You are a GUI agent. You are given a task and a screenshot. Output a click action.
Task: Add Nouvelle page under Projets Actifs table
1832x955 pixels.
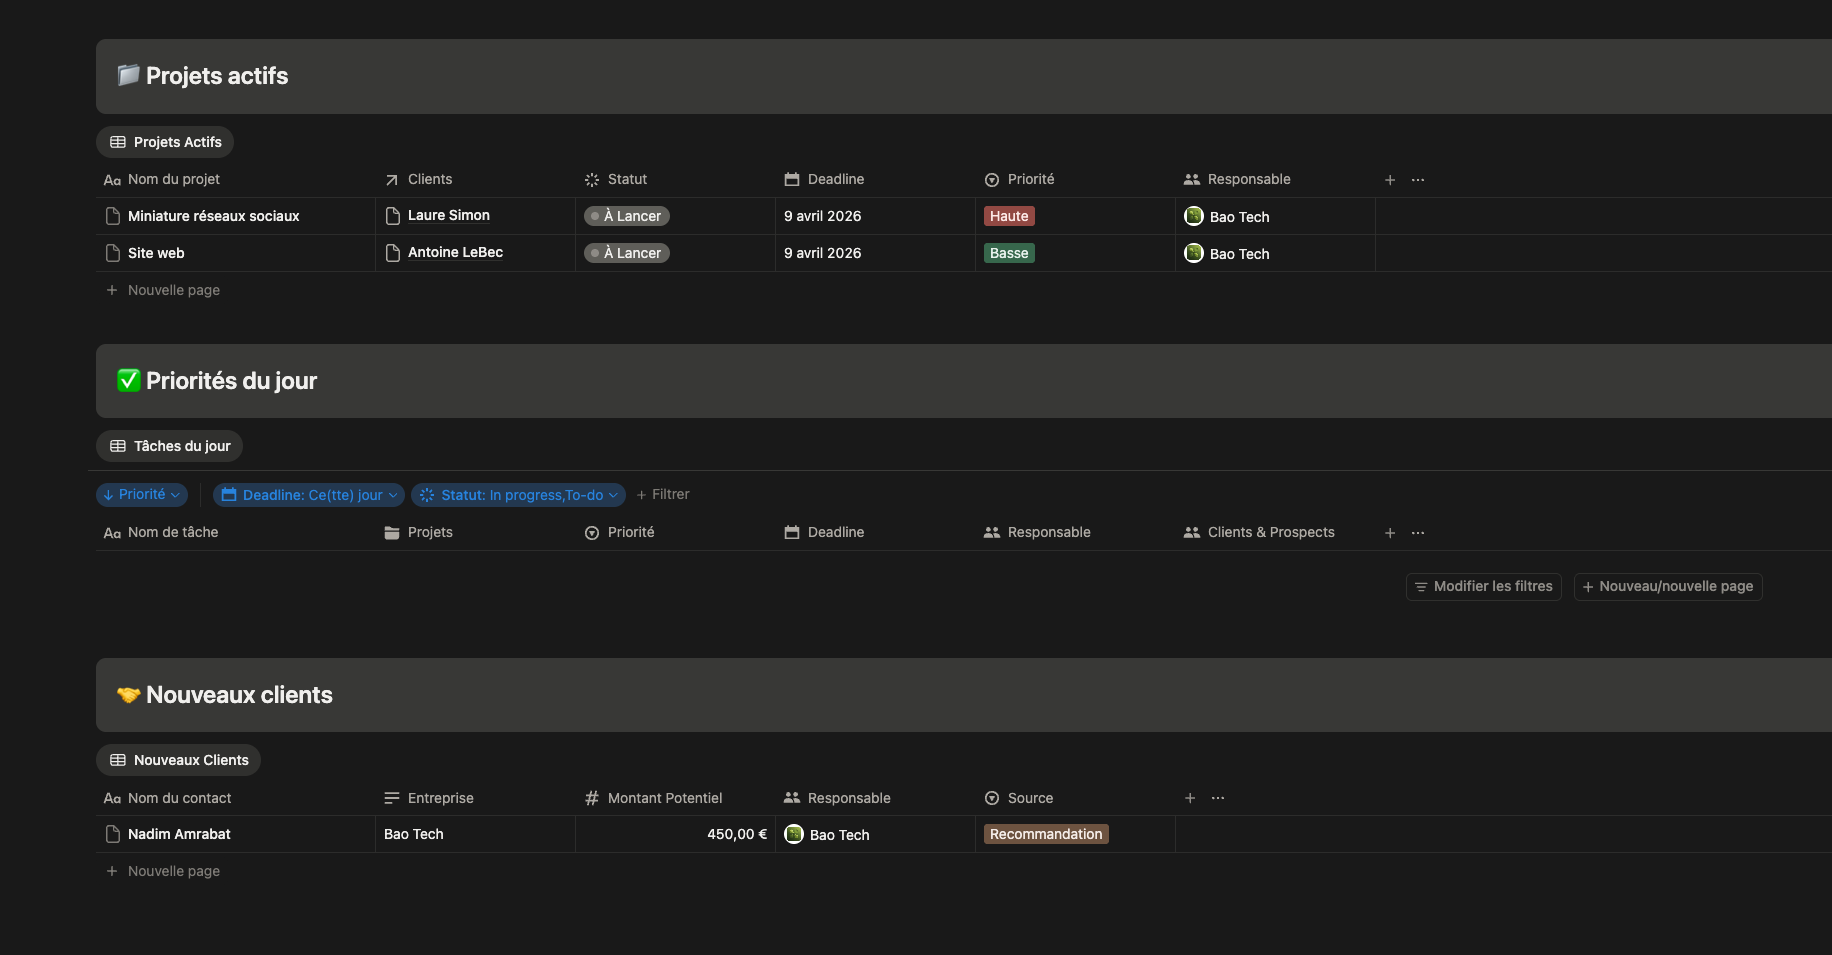click(163, 290)
